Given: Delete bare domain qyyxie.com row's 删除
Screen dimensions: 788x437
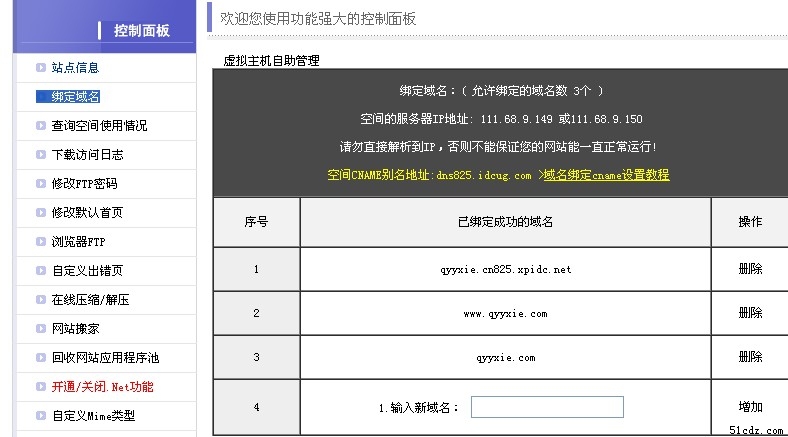Looking at the screenshot, I should (750, 357).
